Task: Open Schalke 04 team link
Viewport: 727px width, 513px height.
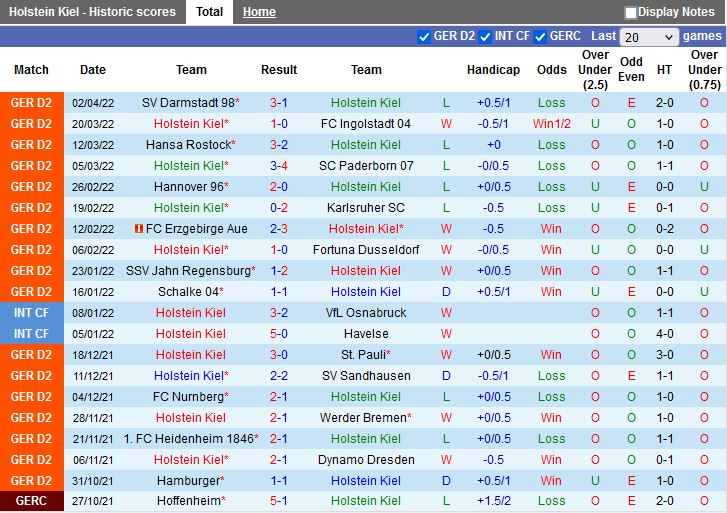Action: (188, 292)
